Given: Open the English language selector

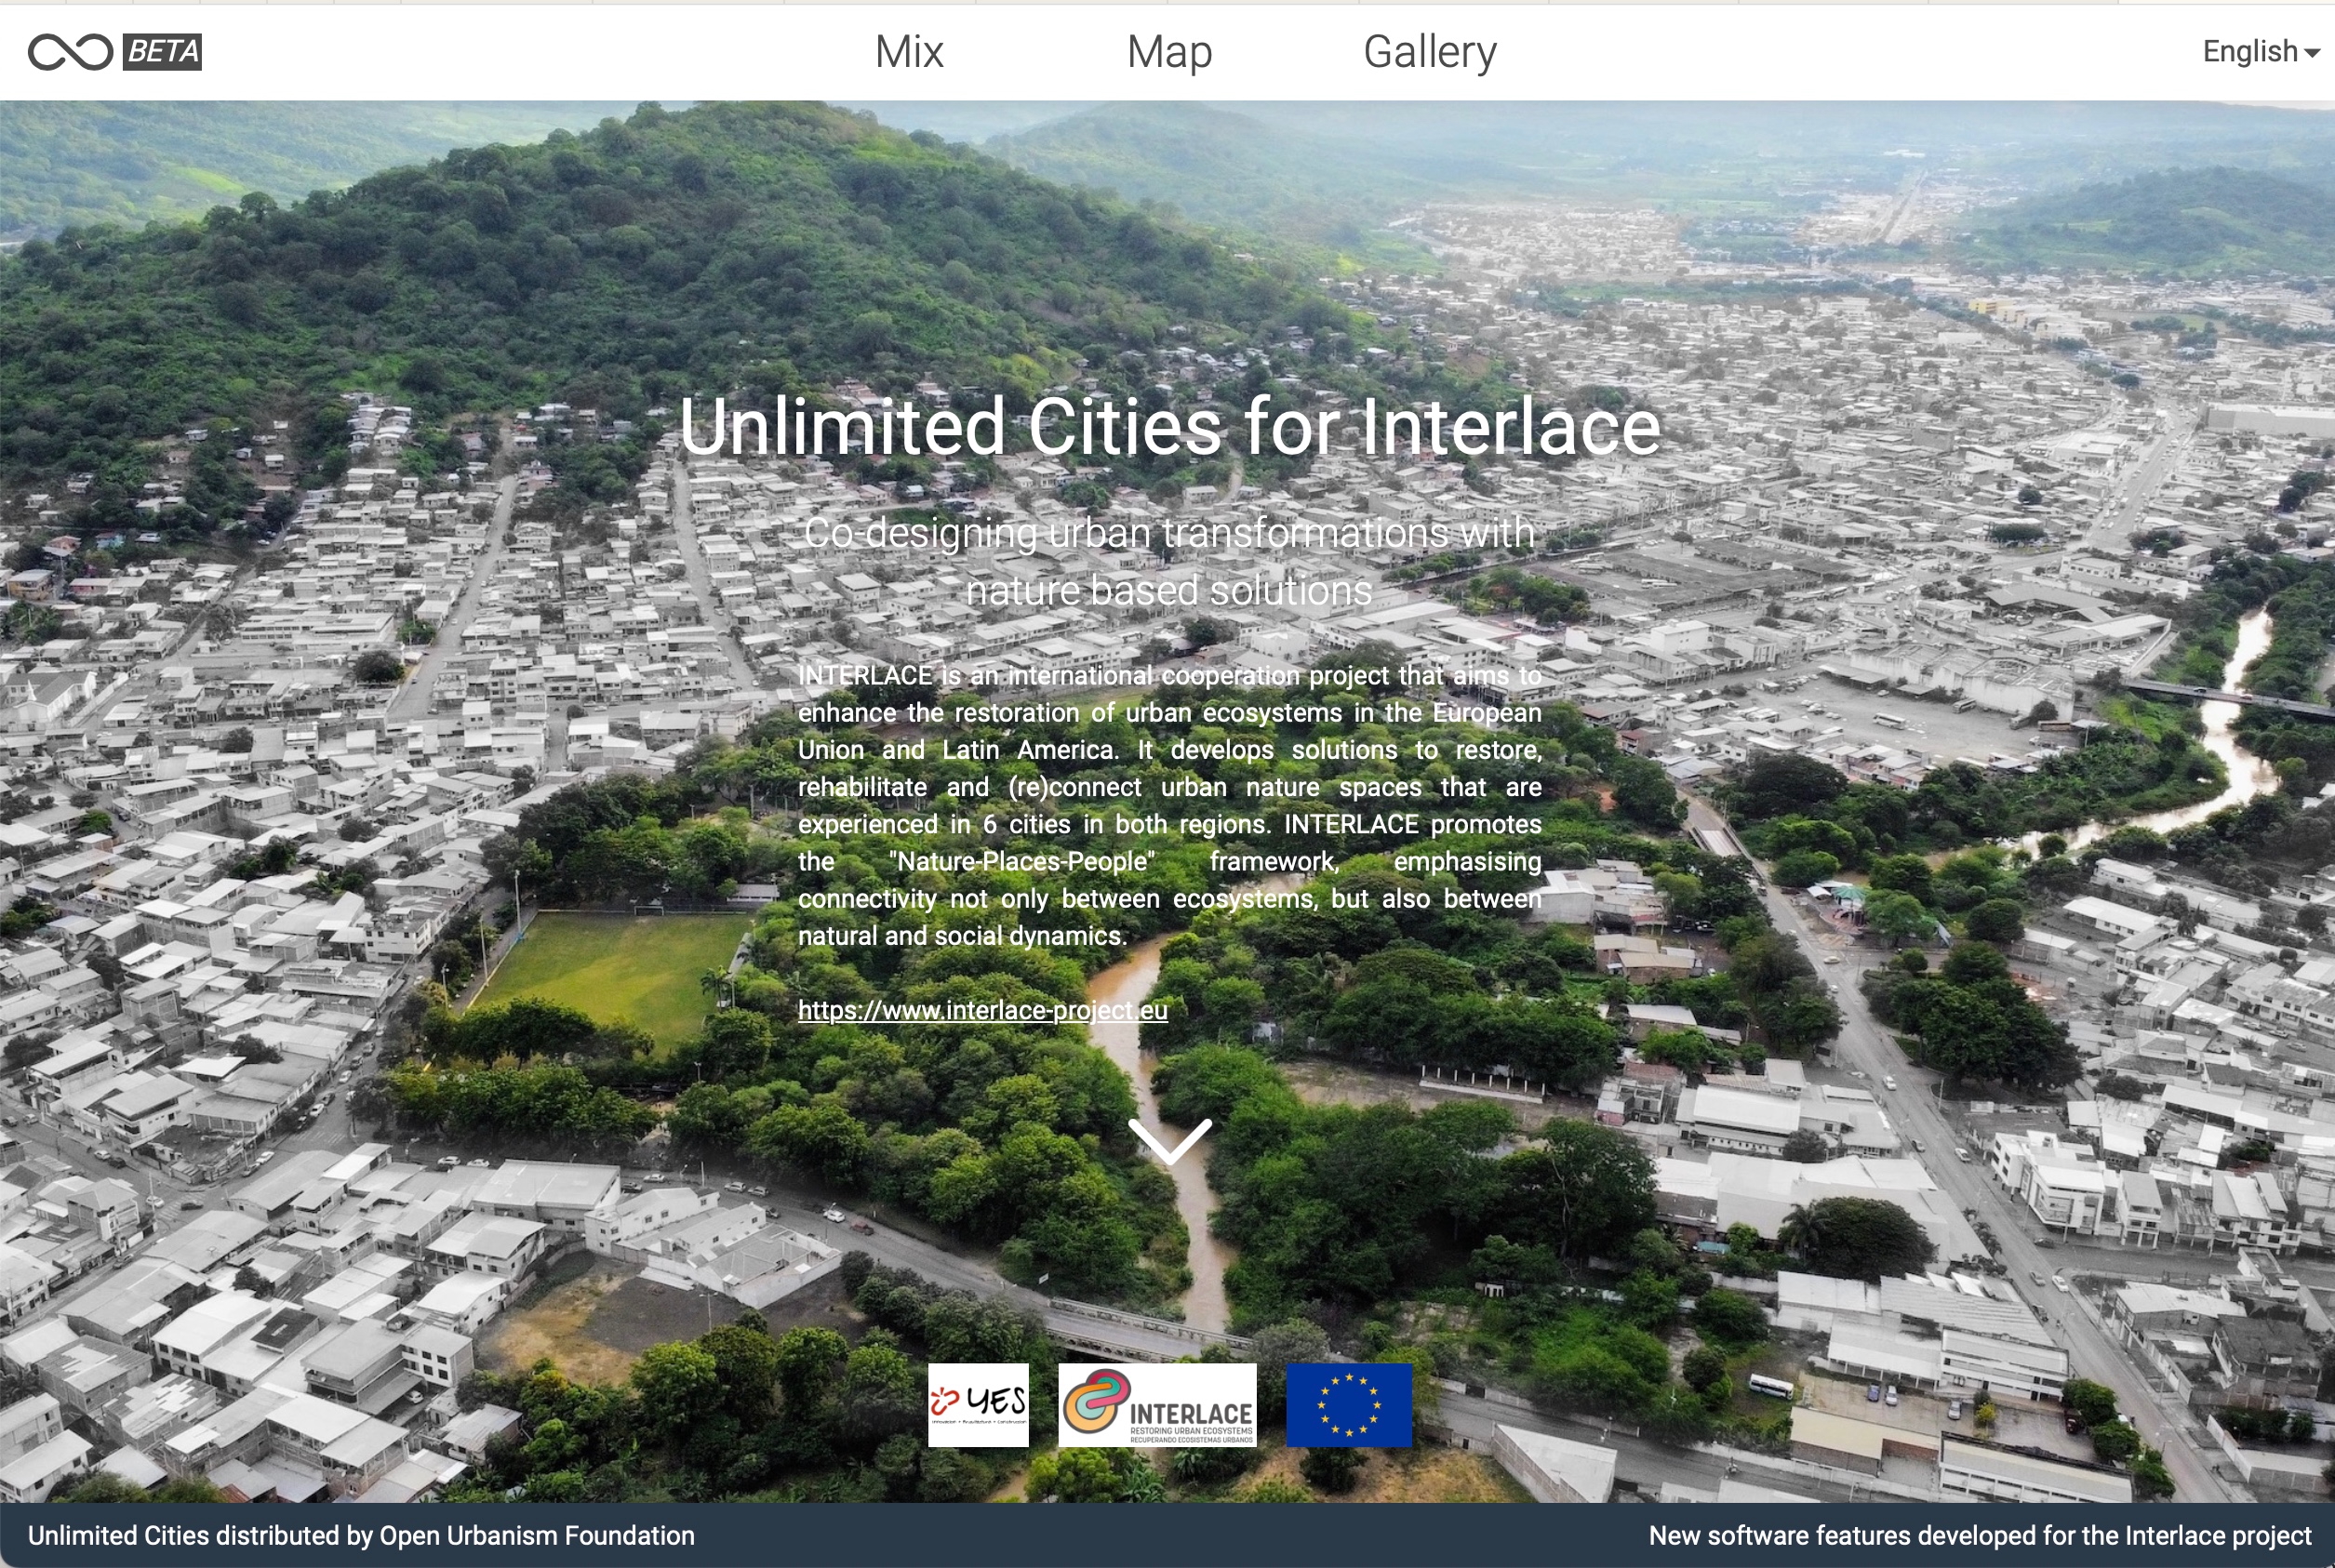Looking at the screenshot, I should [2250, 52].
